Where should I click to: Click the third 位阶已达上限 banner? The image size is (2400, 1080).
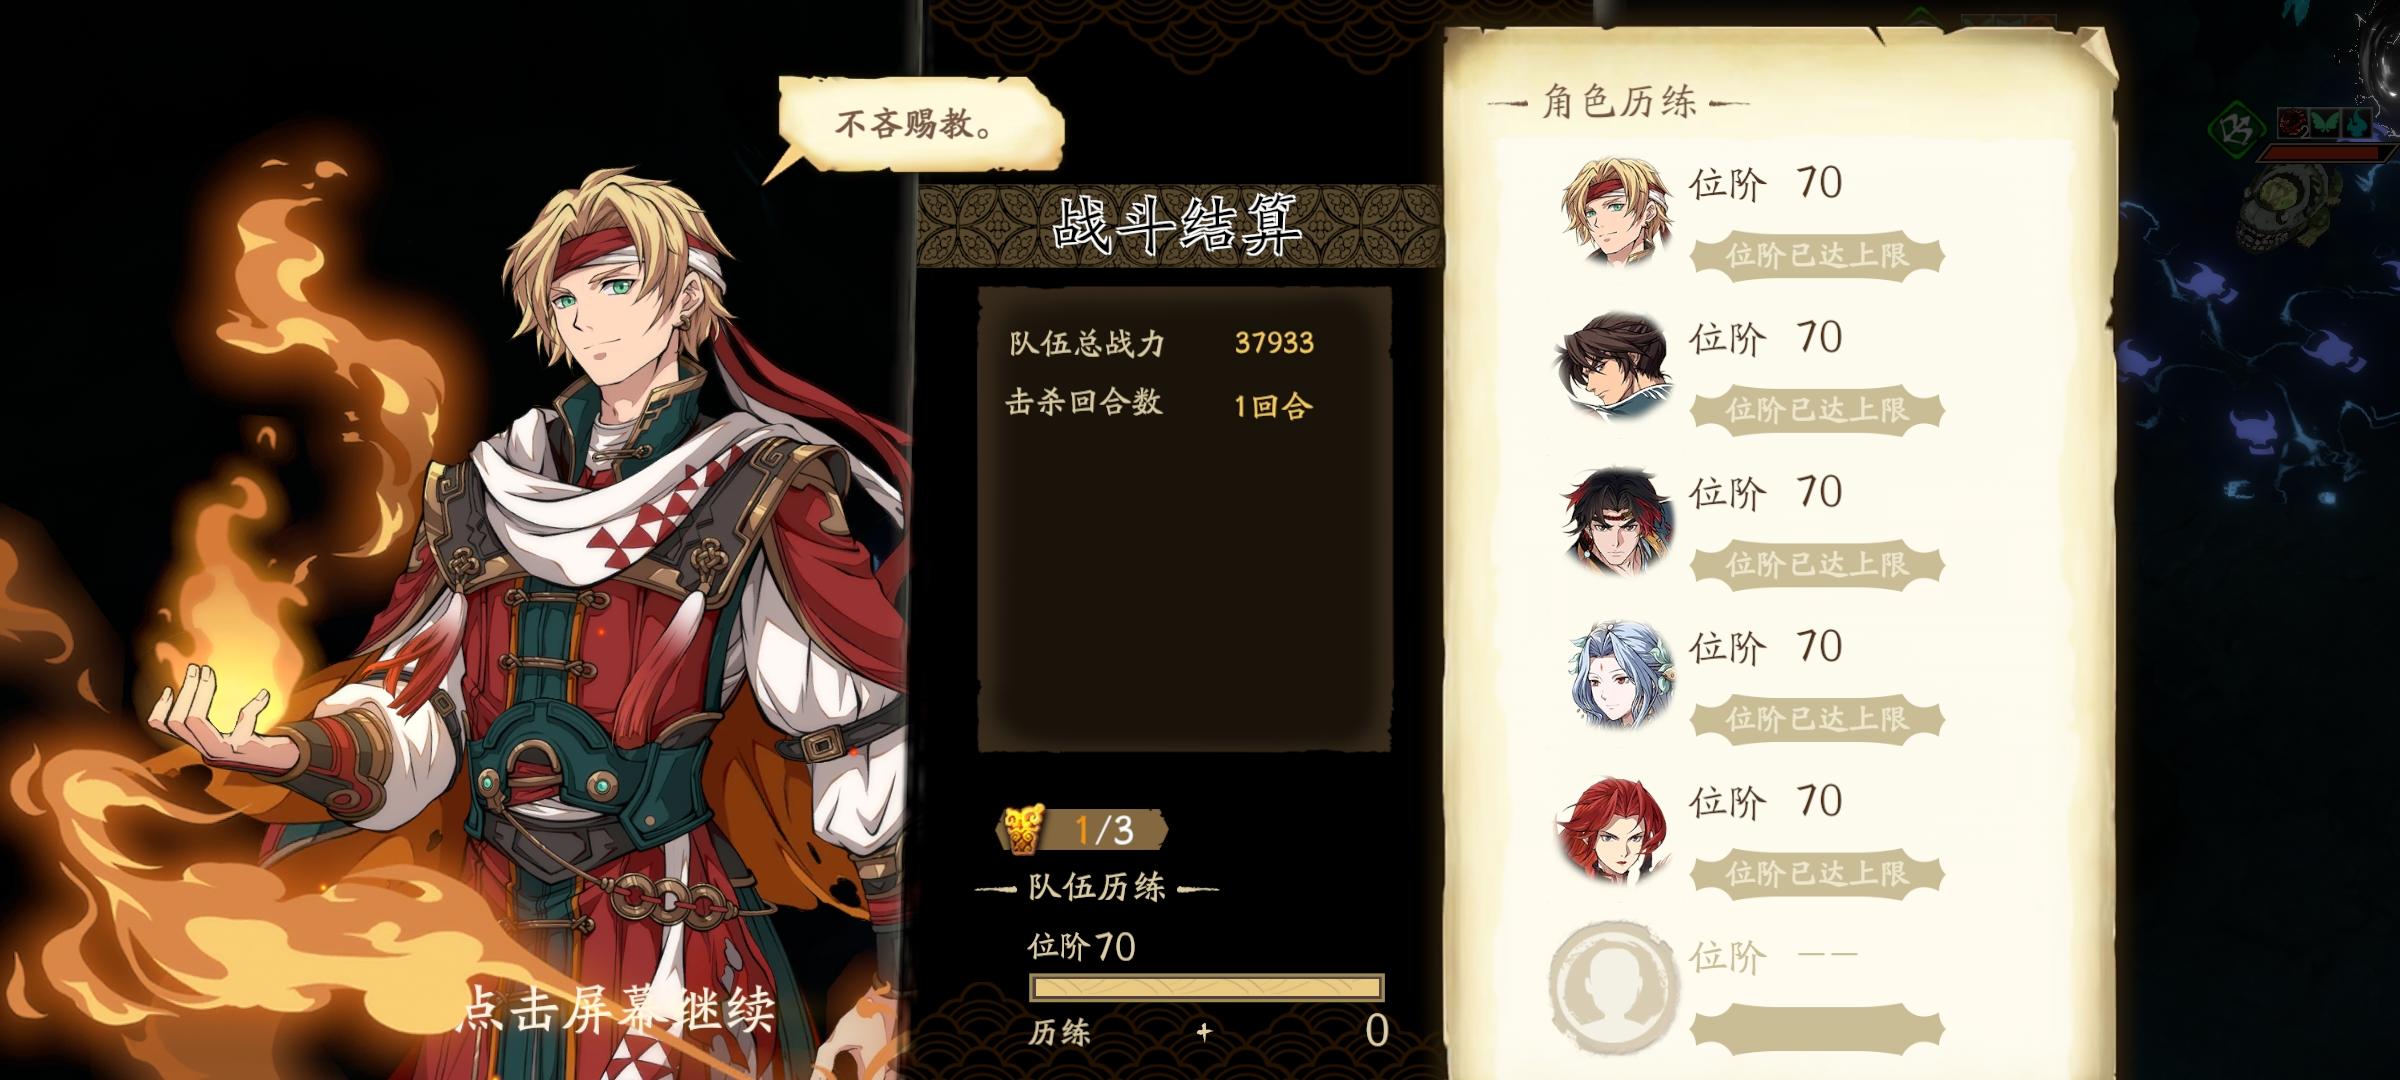1817,564
